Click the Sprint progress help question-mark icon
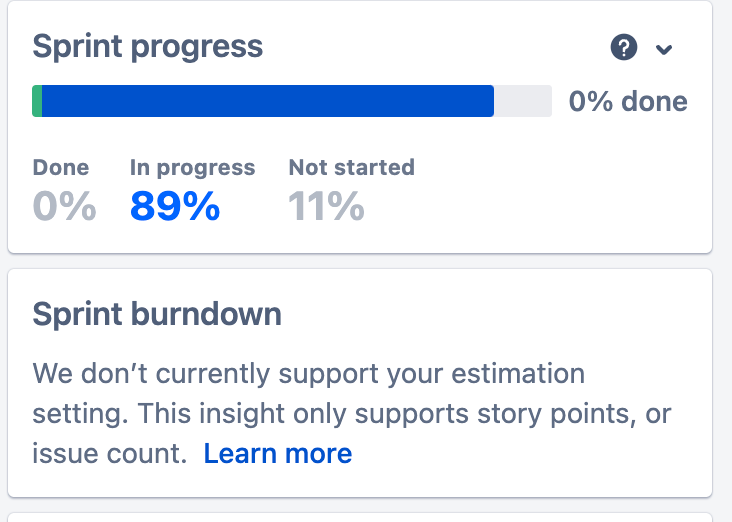Screen dimensions: 732x522 coord(624,47)
